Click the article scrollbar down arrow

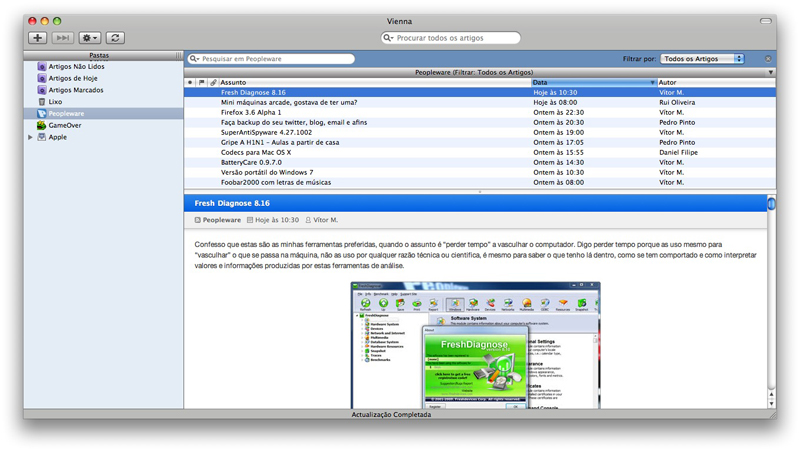click(x=771, y=403)
